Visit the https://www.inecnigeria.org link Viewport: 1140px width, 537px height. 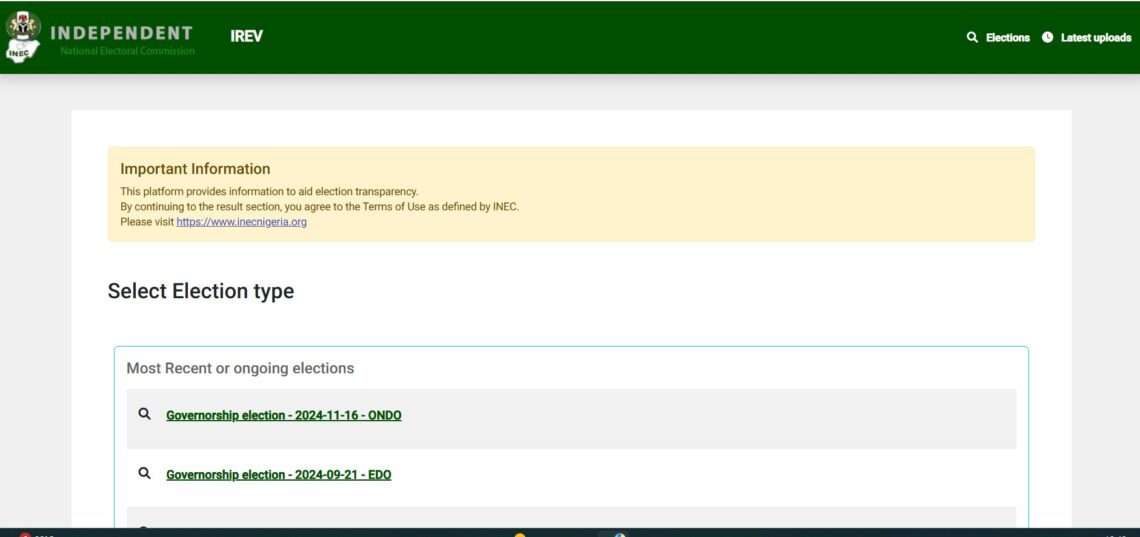pyautogui.click(x=241, y=222)
